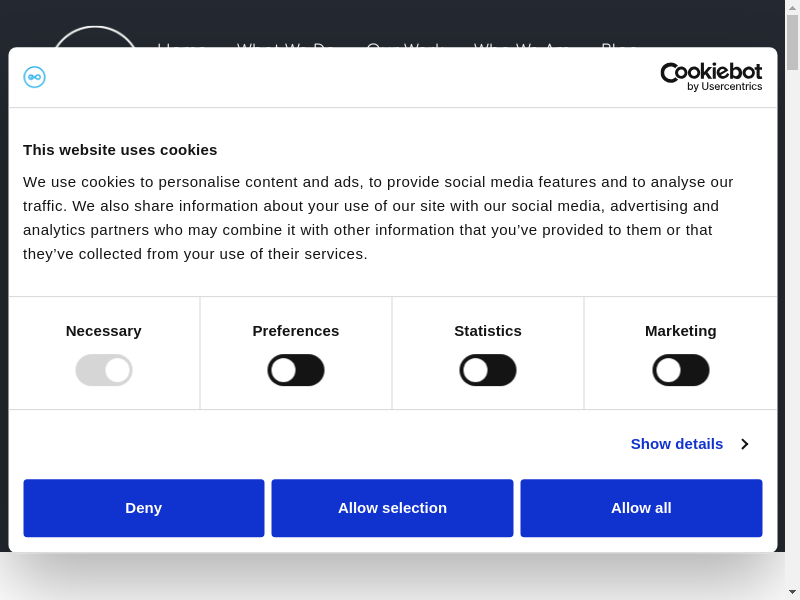Screen dimensions: 800x600
Task: Open the What We Do menu item
Action: (285, 44)
